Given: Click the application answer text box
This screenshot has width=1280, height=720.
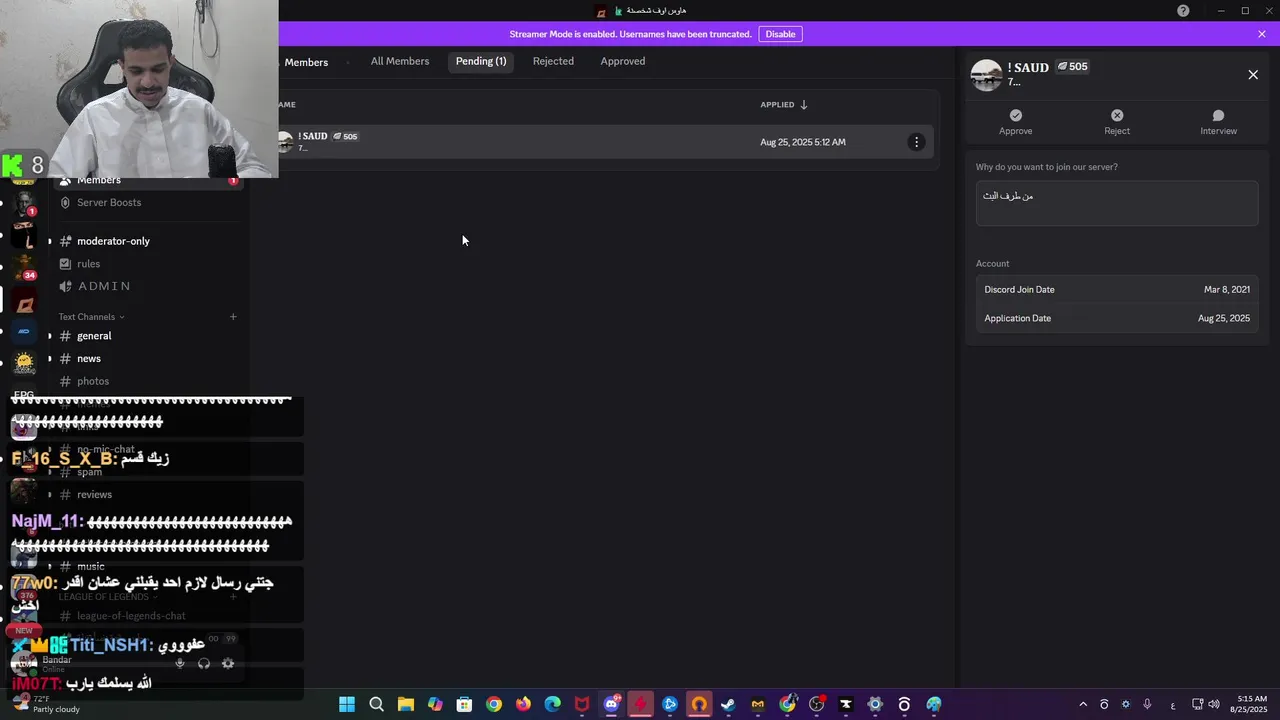Looking at the screenshot, I should pos(1117,203).
